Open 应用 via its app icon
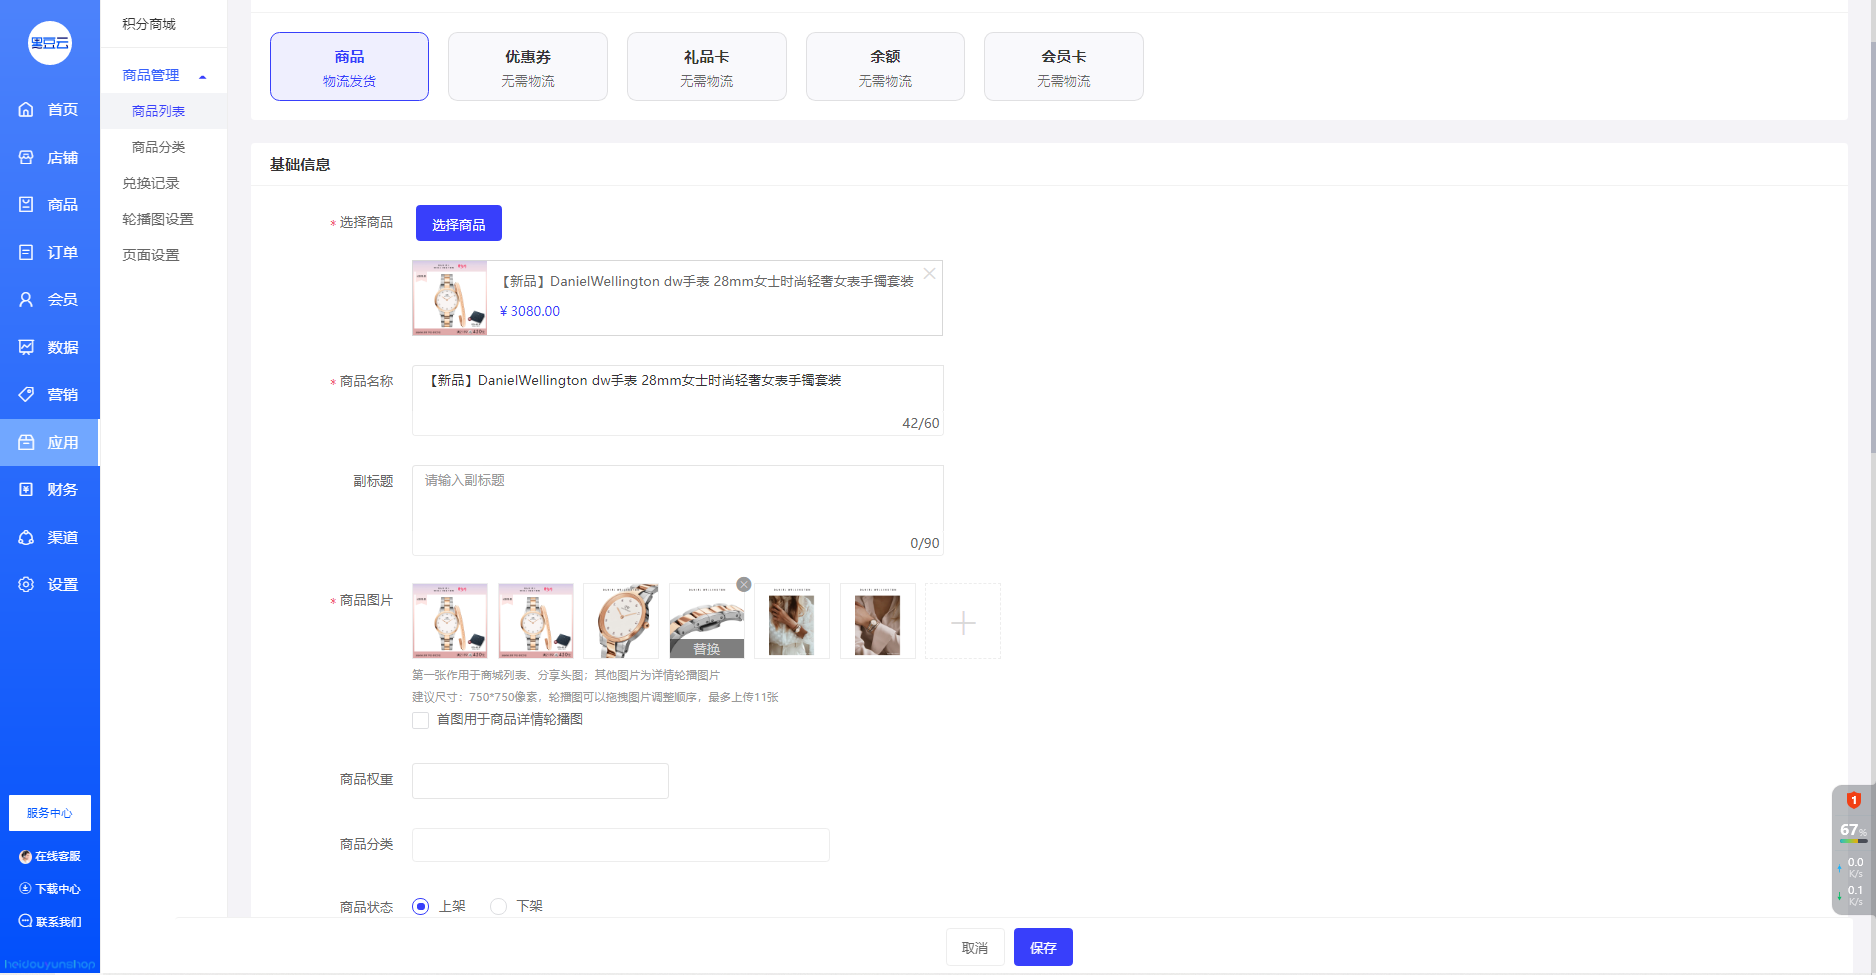 tap(26, 442)
